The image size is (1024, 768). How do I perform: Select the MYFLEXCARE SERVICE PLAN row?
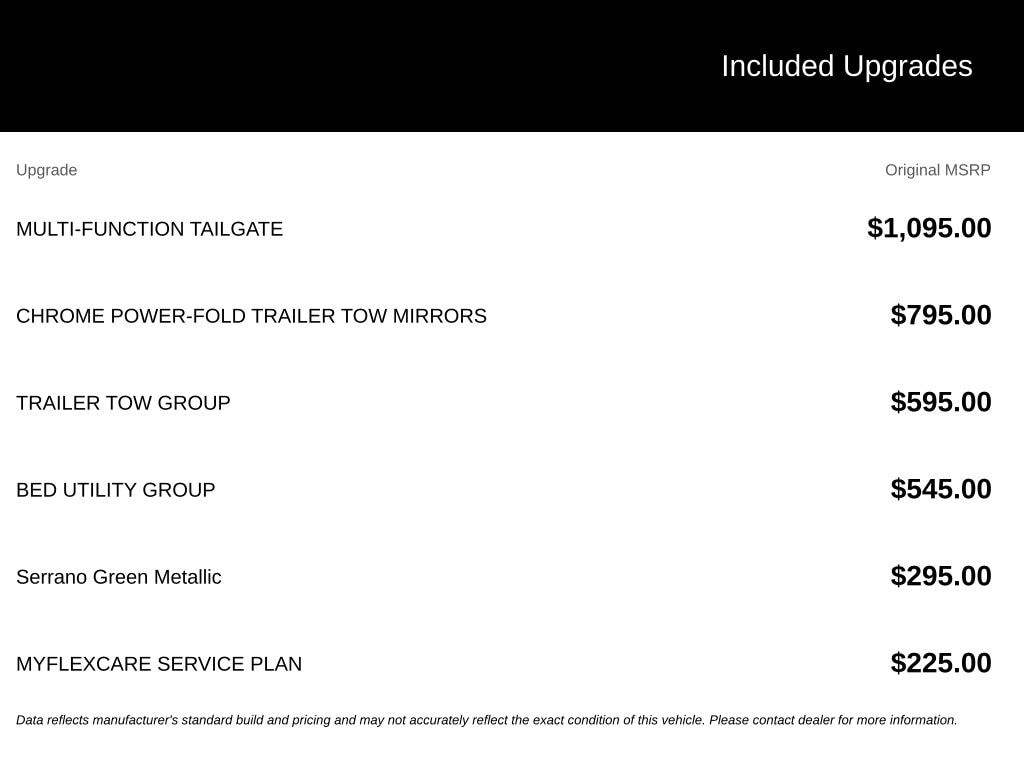click(x=504, y=664)
